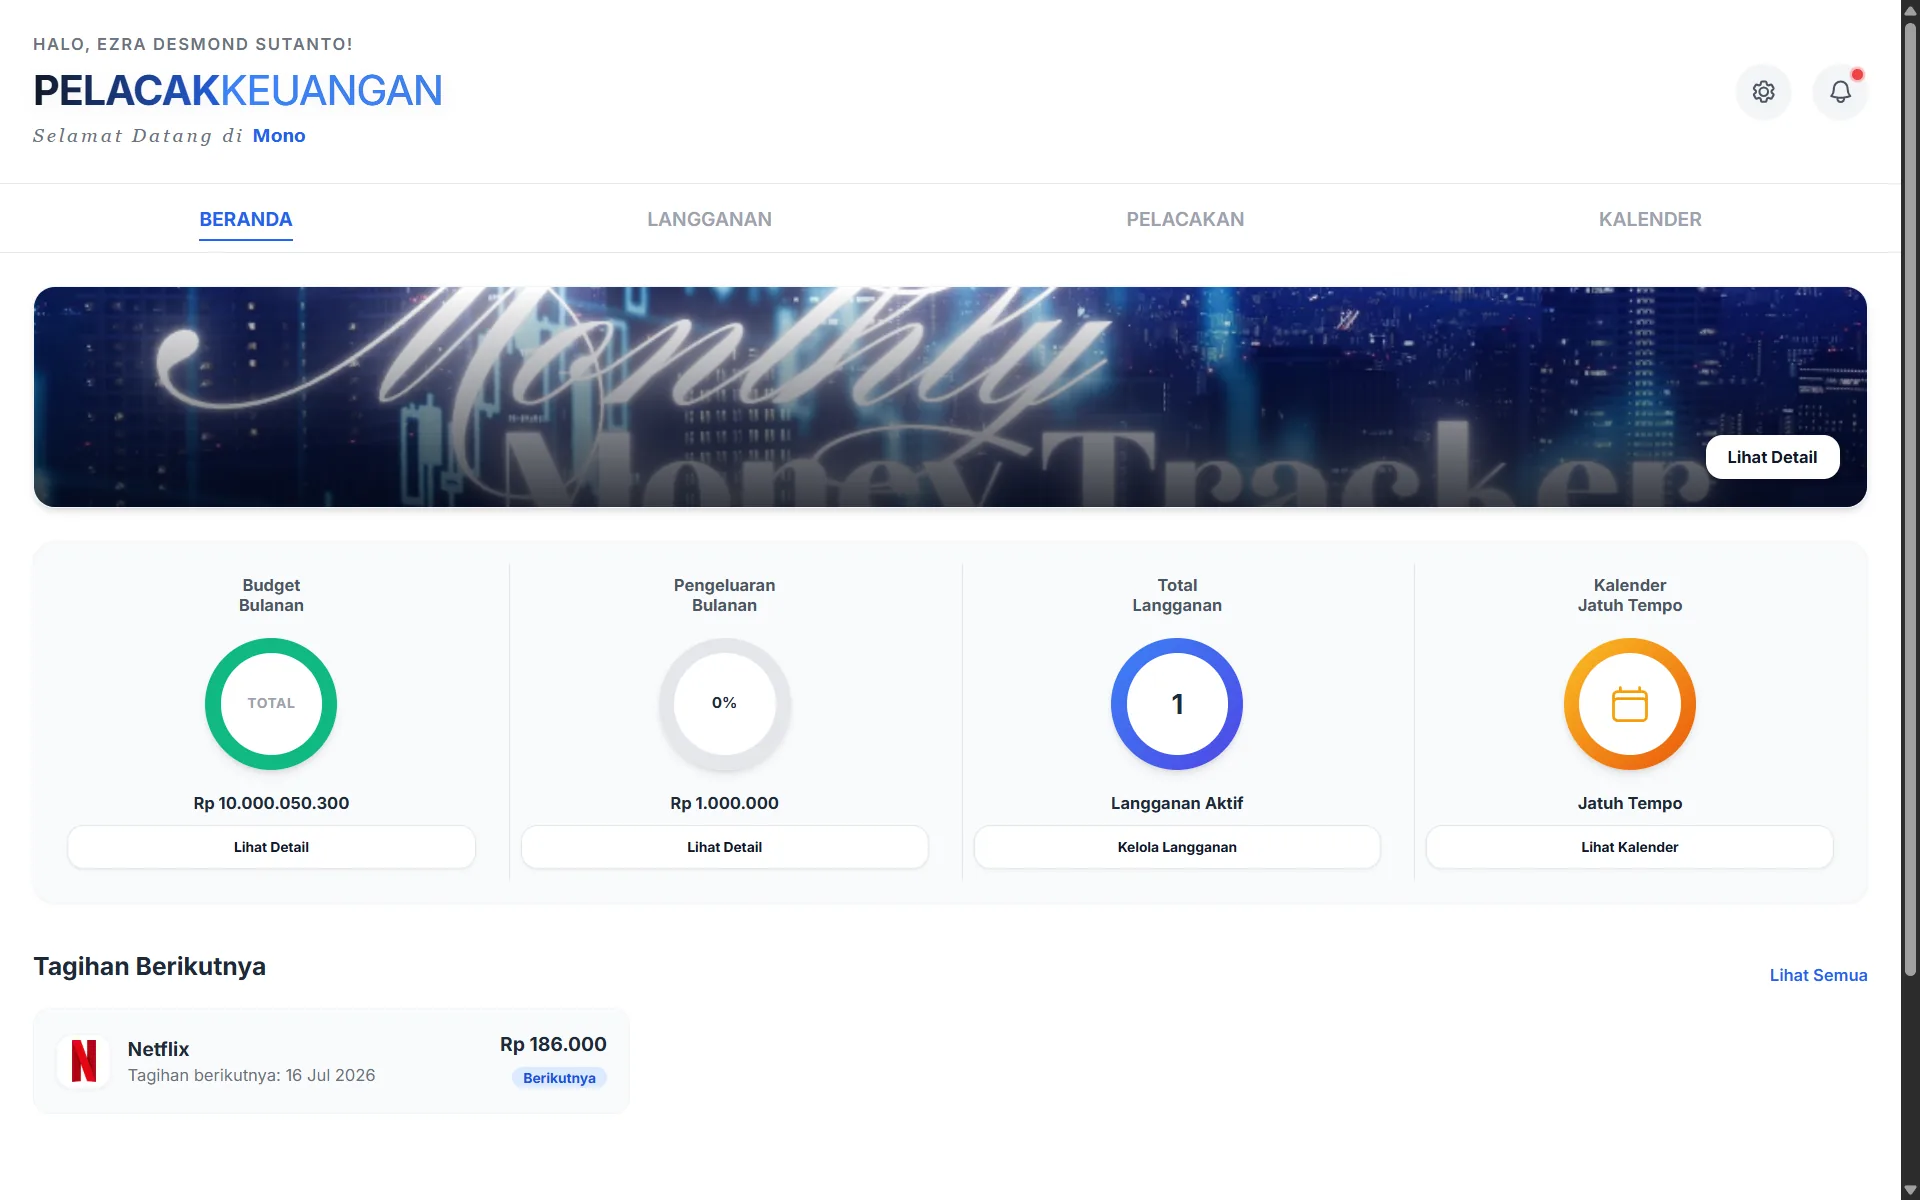The image size is (1920, 1200).
Task: Click the blue ring showing 1 subscription
Action: tap(1177, 704)
